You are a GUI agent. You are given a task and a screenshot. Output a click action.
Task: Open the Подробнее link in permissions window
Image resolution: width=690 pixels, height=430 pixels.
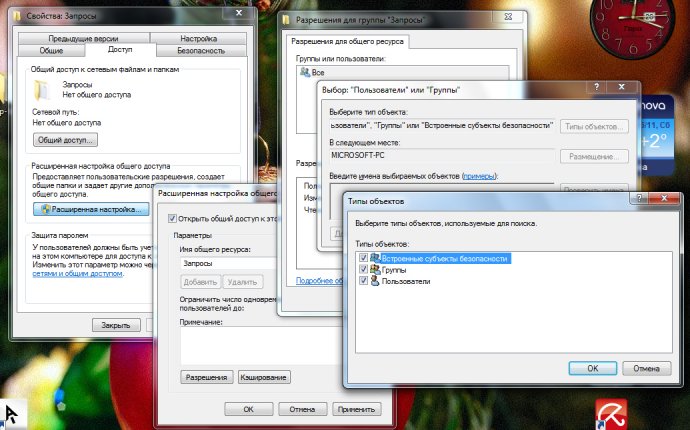[x=319, y=280]
